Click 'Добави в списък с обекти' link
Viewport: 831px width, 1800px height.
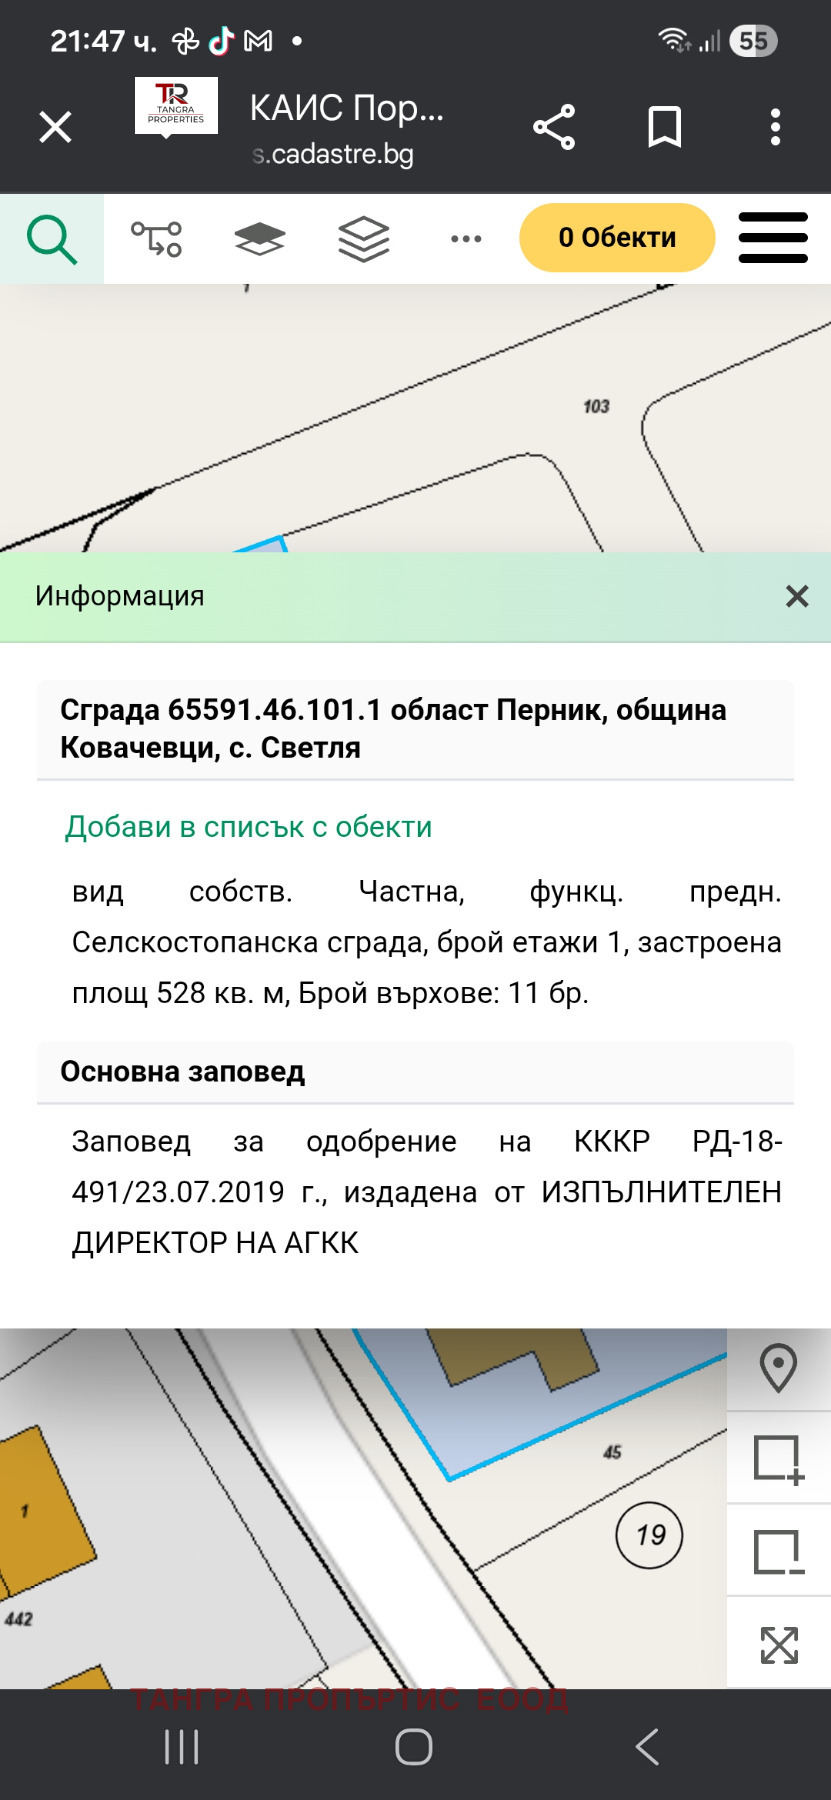pyautogui.click(x=248, y=827)
